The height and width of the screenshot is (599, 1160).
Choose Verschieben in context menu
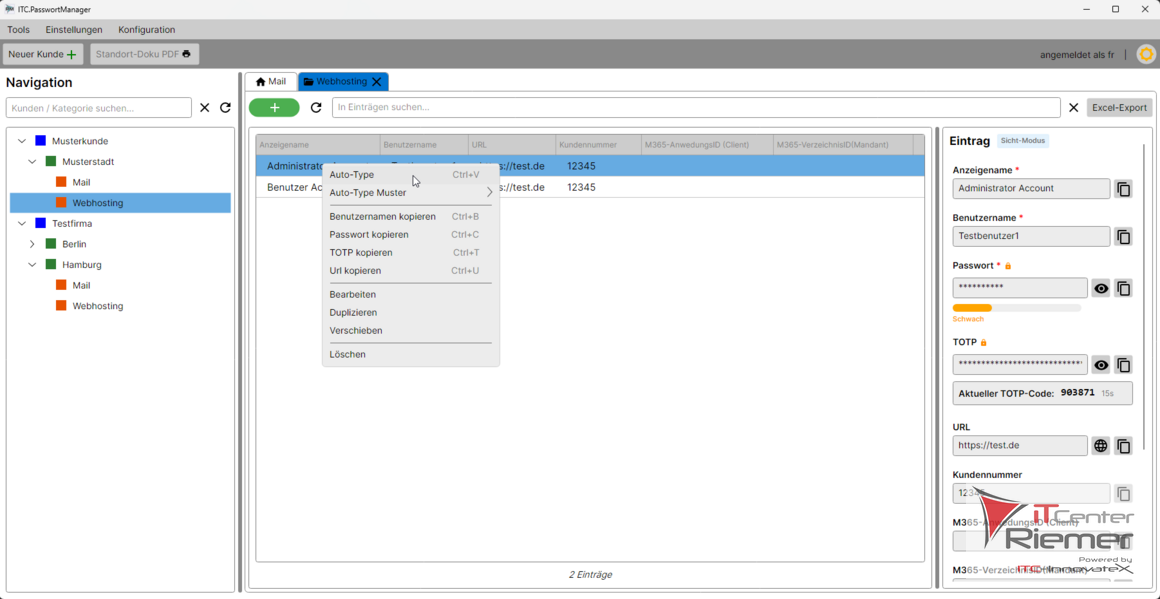coord(411,331)
